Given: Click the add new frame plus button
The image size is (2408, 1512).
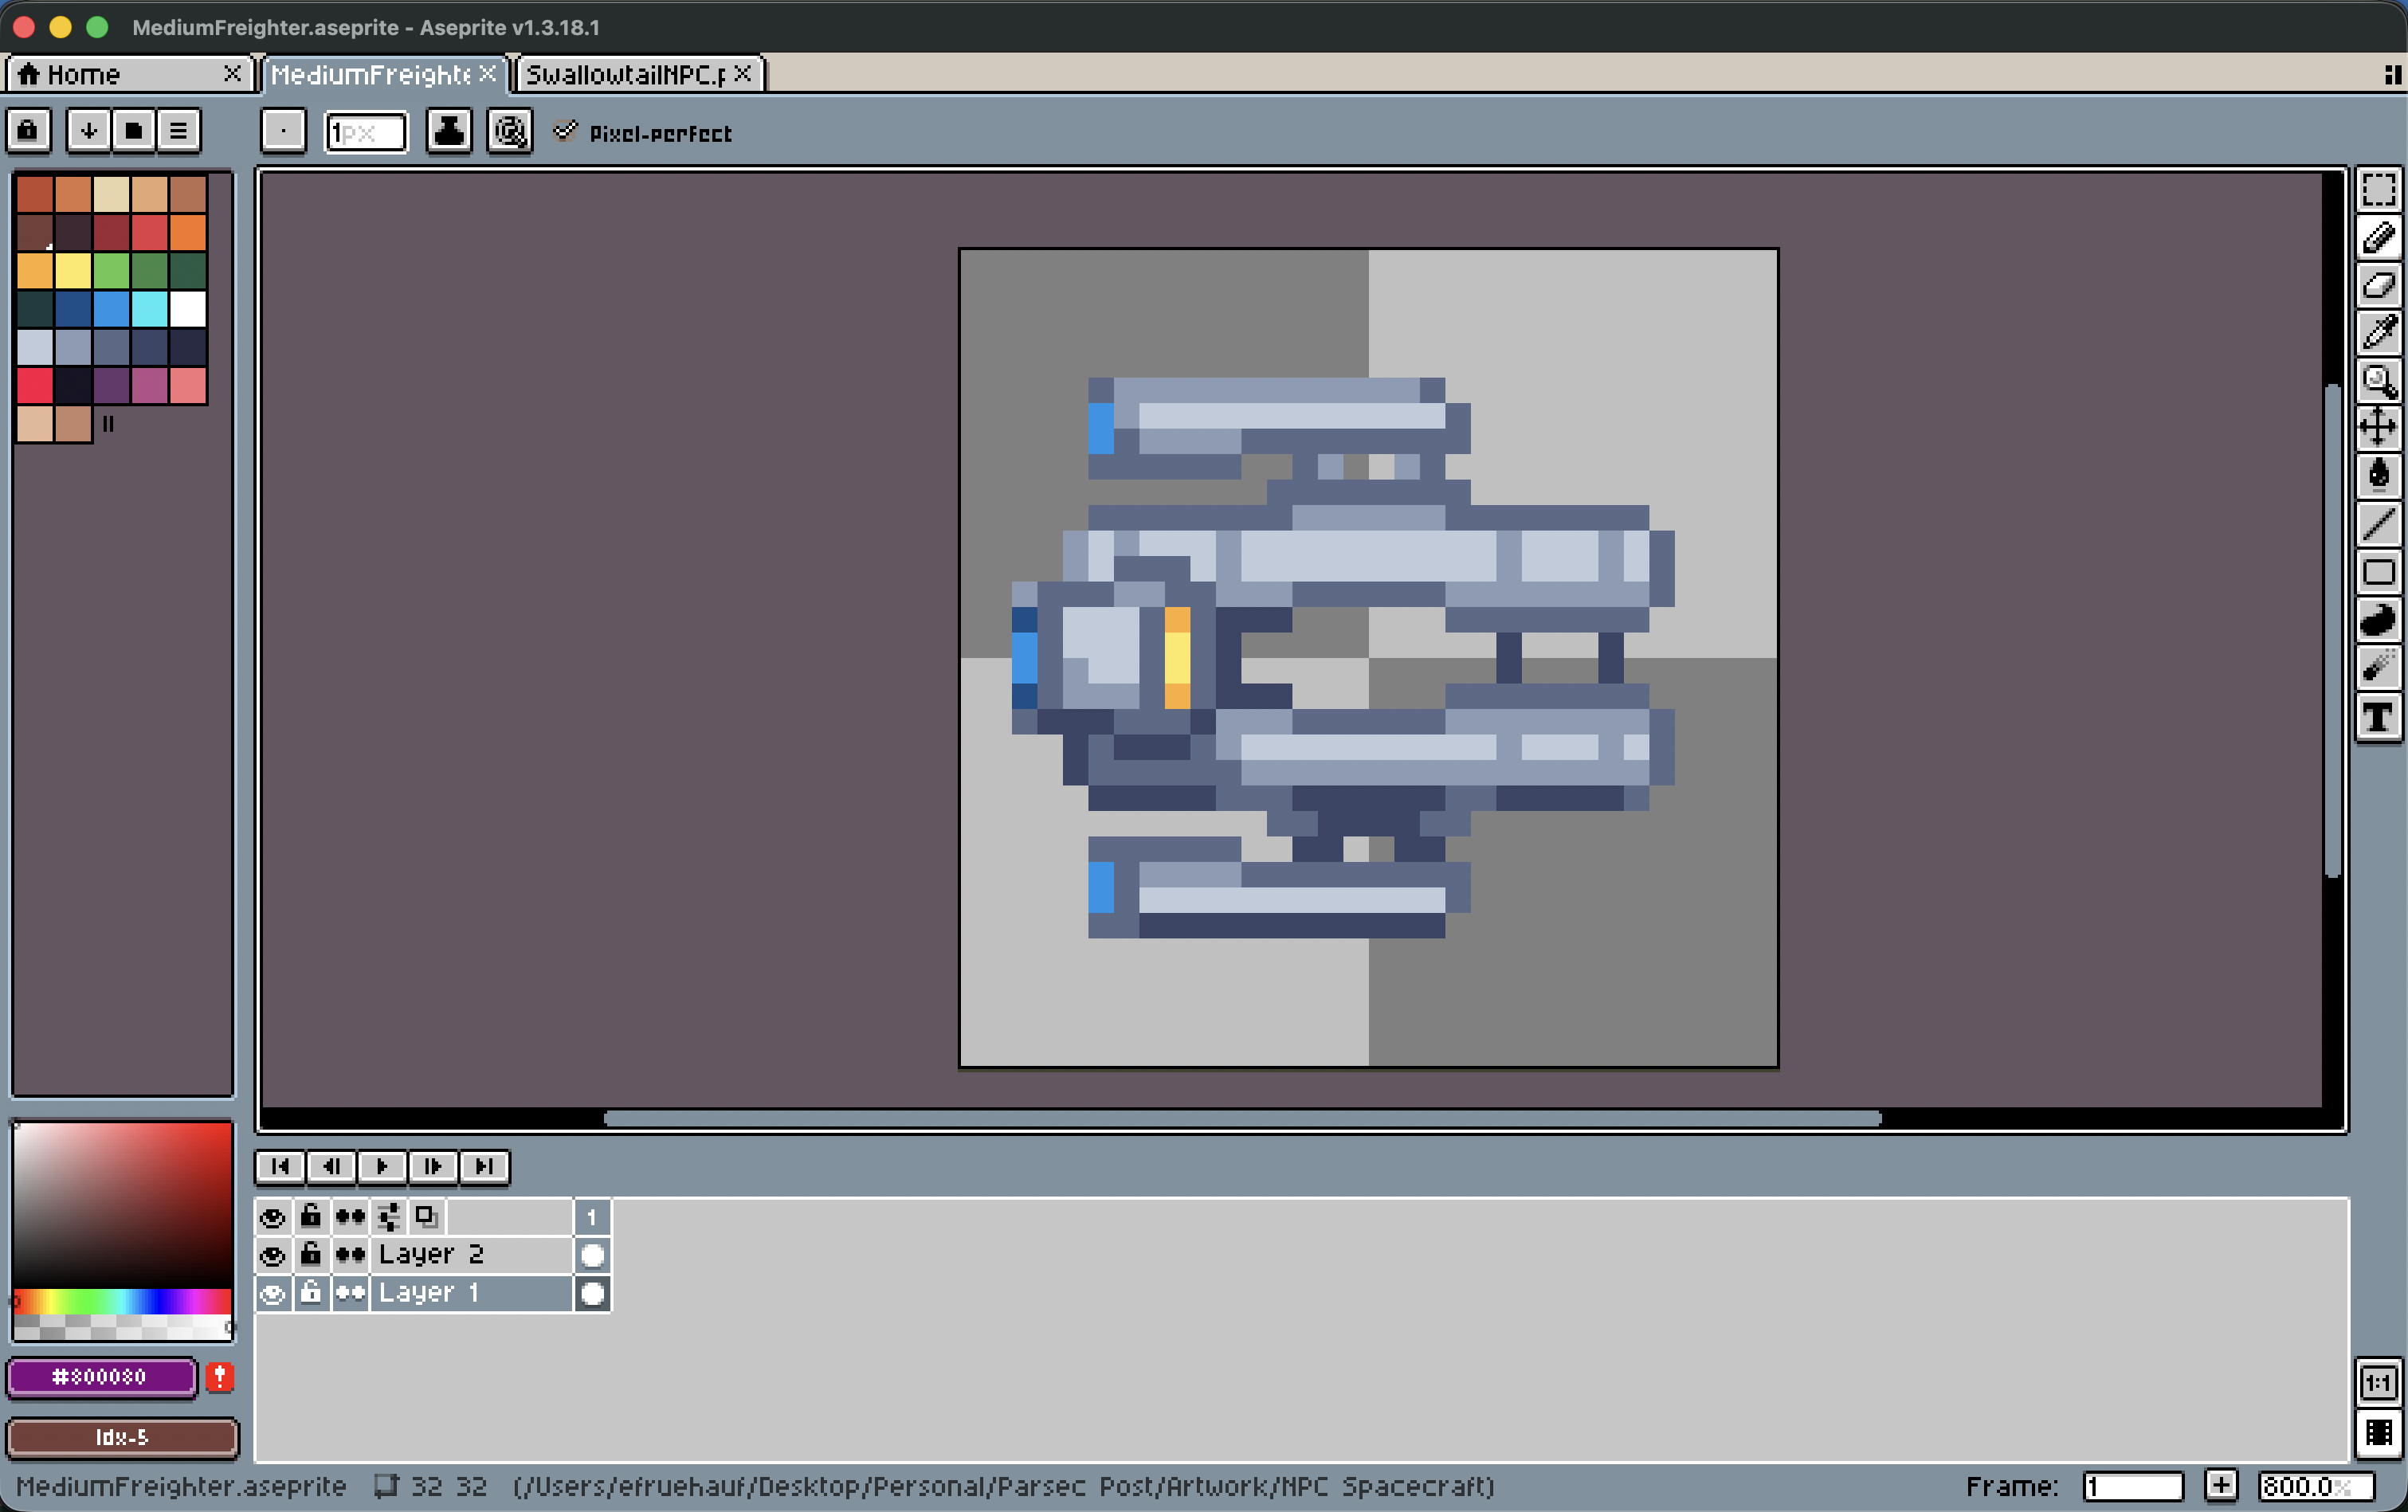Looking at the screenshot, I should click(x=2220, y=1486).
